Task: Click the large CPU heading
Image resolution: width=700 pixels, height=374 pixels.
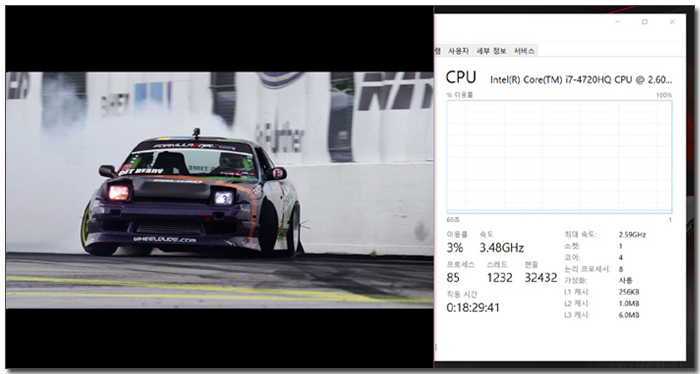Action: [461, 78]
